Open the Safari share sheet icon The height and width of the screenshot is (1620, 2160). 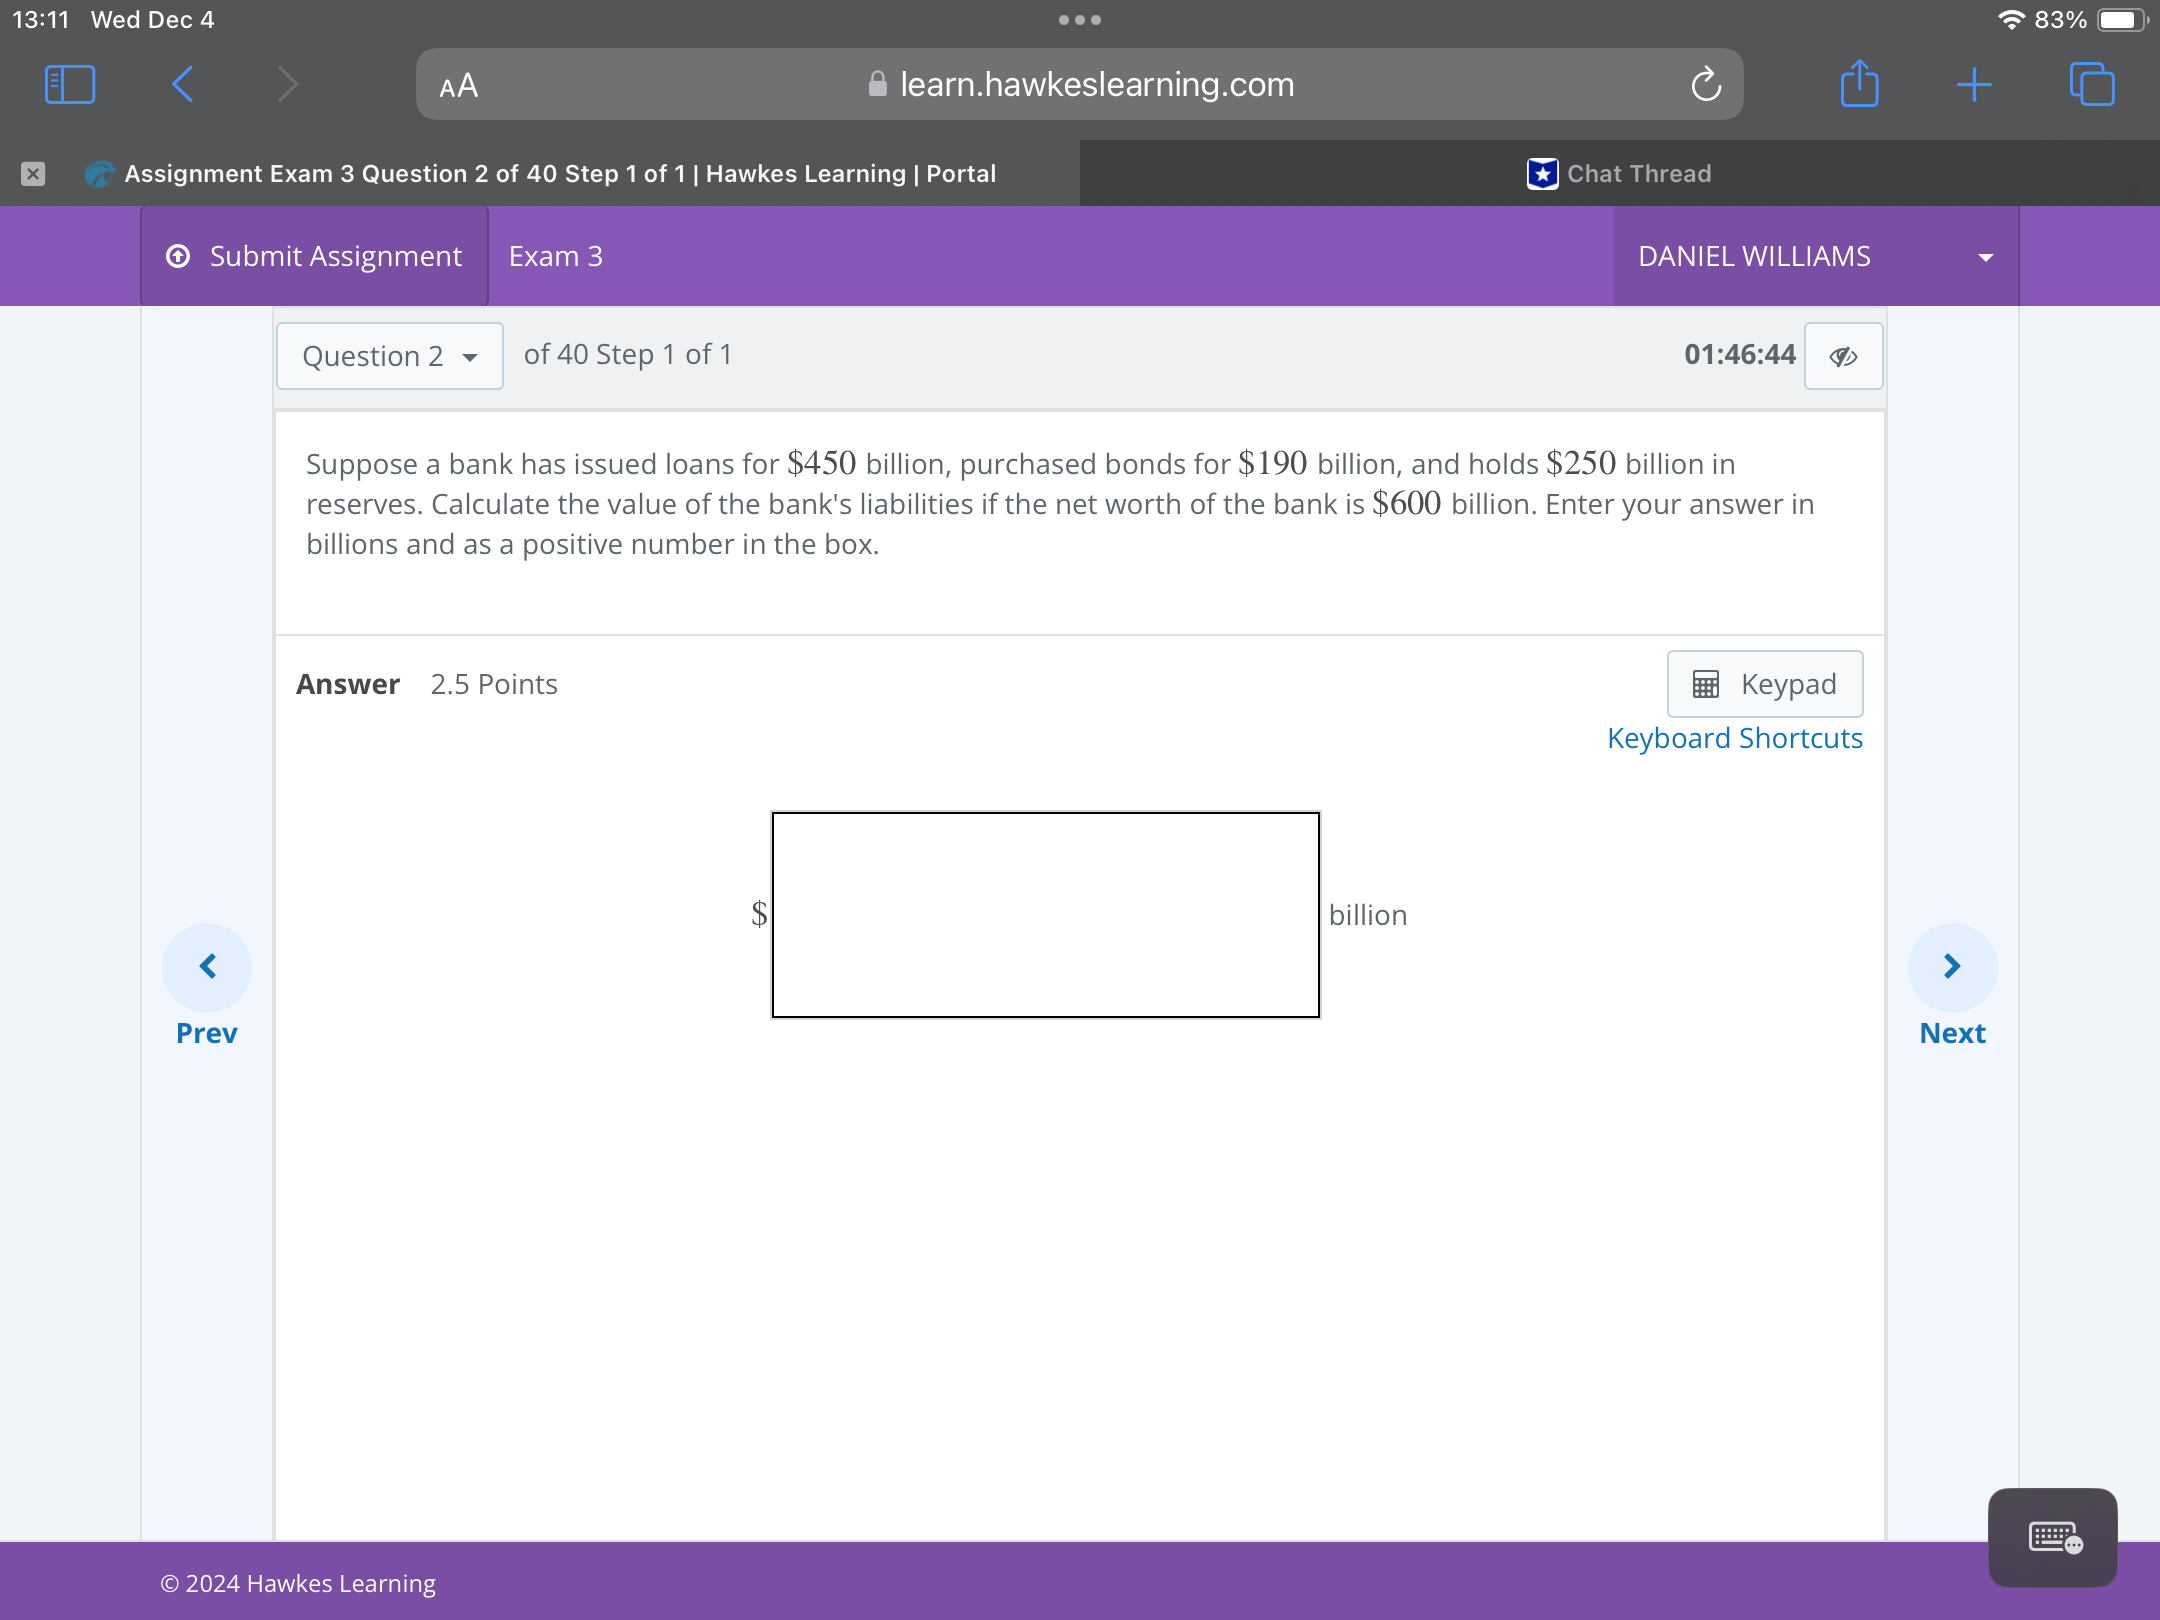point(1859,85)
